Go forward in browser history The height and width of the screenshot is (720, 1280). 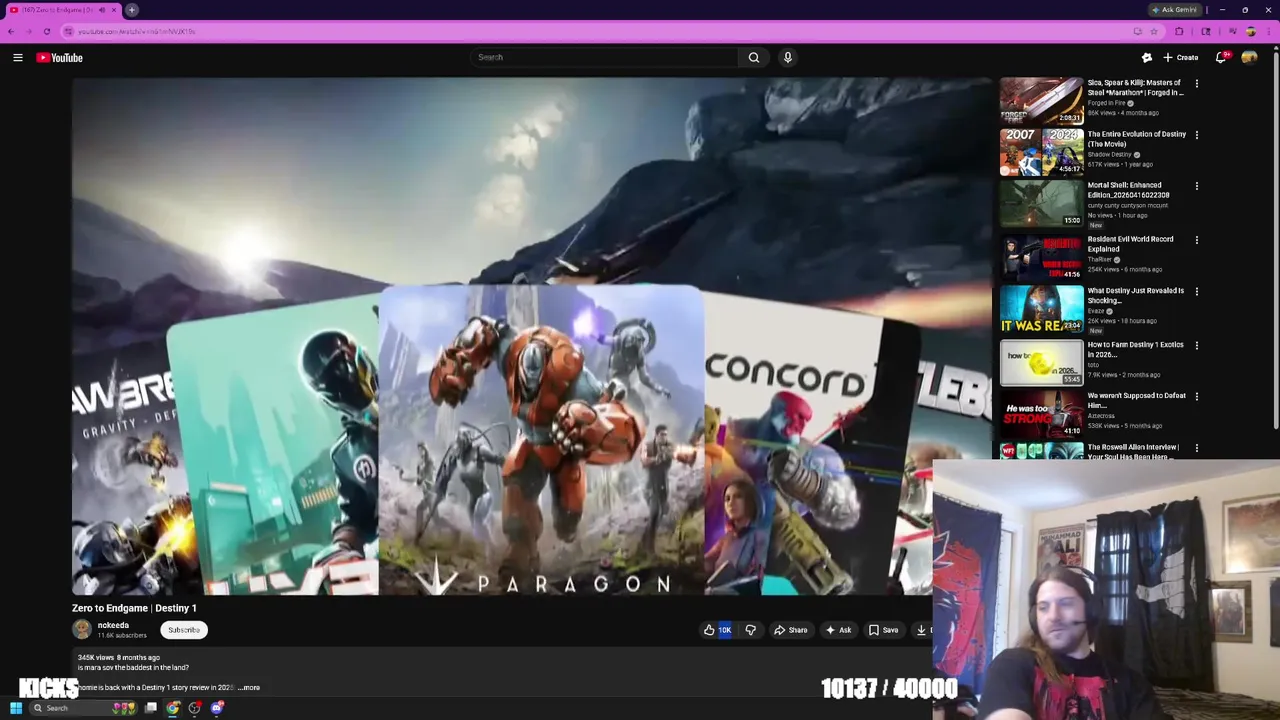[x=28, y=31]
